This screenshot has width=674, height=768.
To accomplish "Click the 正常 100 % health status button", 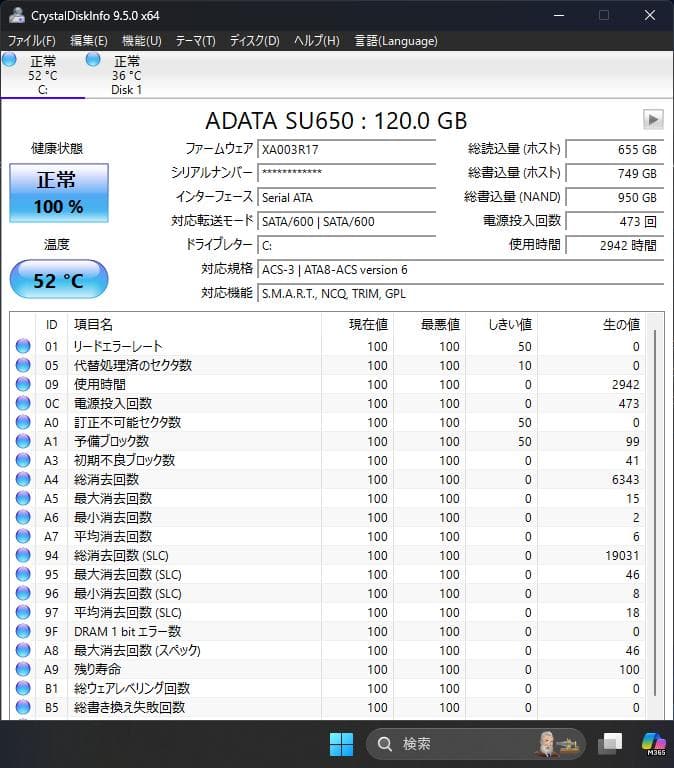I will pos(59,193).
